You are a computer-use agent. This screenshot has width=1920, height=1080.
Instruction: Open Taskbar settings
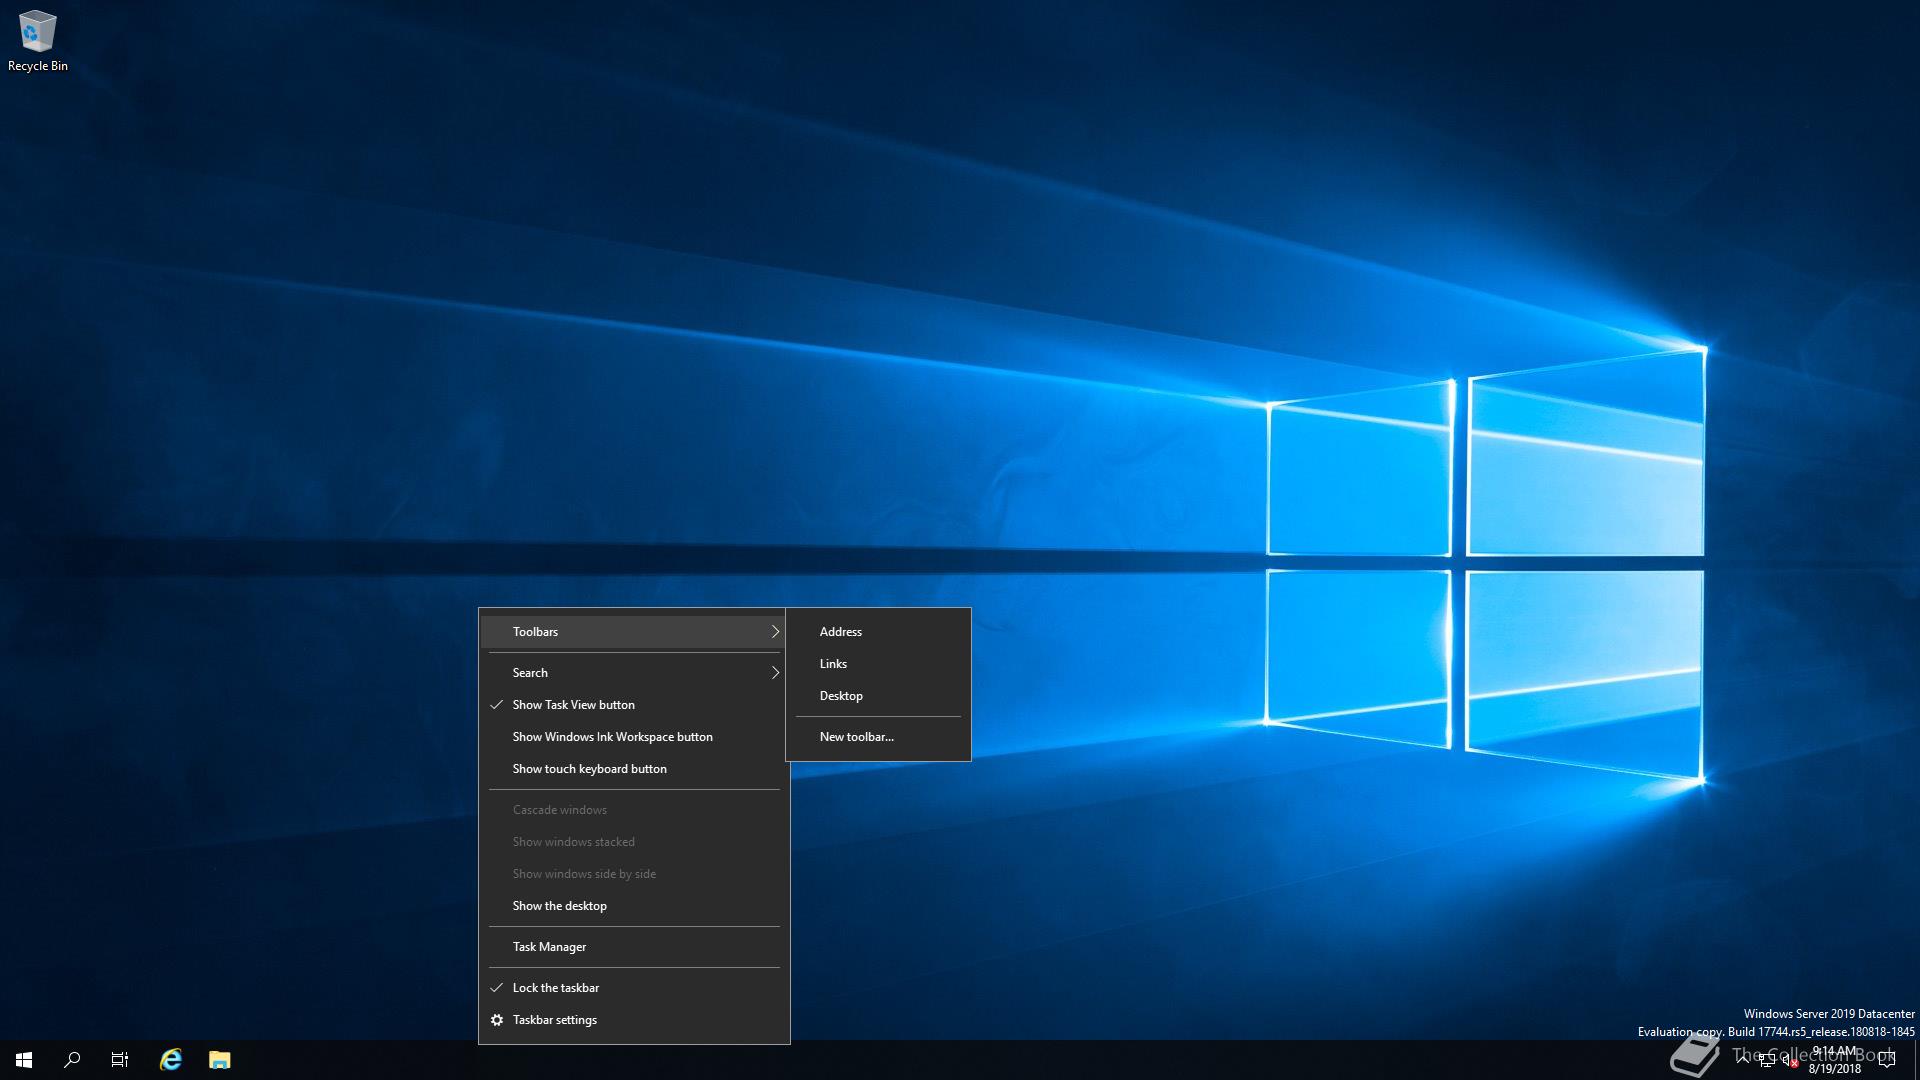pos(554,1020)
